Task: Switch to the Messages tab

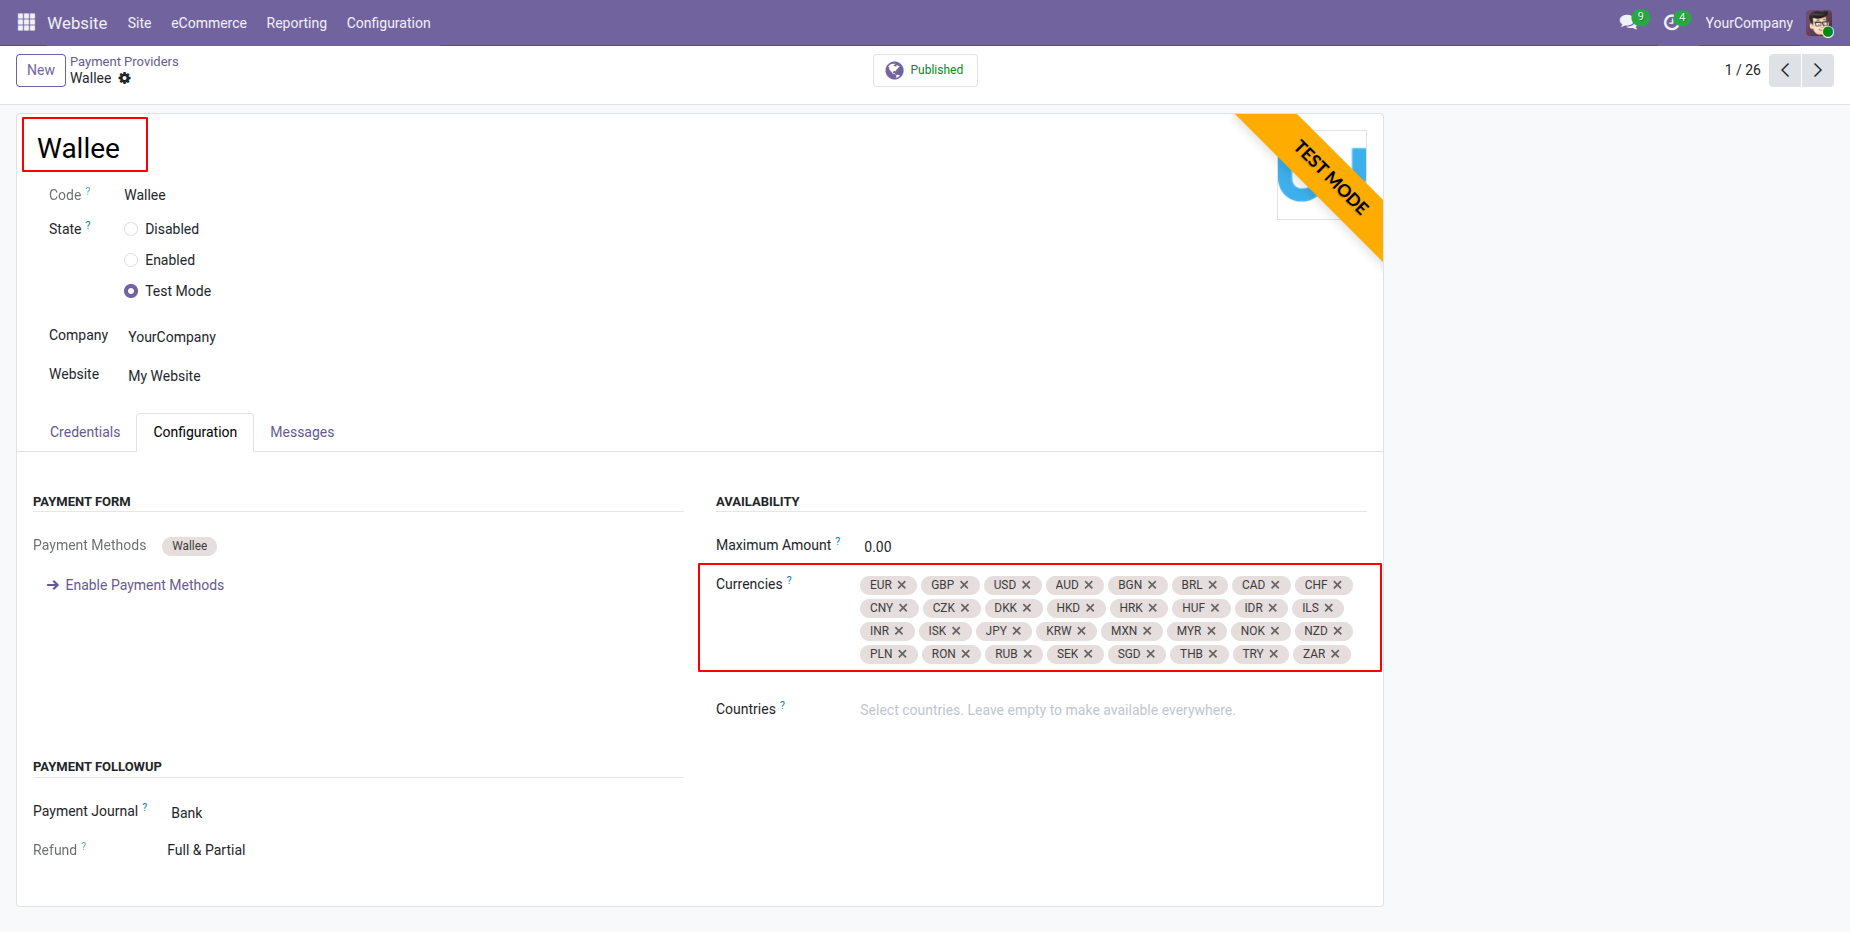Action: 302,432
